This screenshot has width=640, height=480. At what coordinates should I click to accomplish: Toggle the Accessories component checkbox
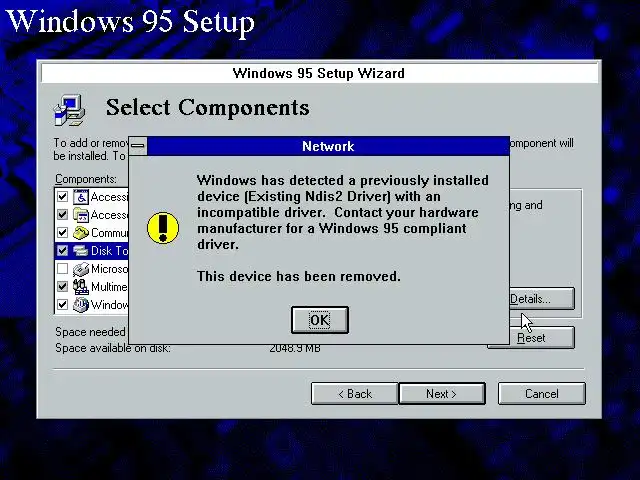point(62,215)
